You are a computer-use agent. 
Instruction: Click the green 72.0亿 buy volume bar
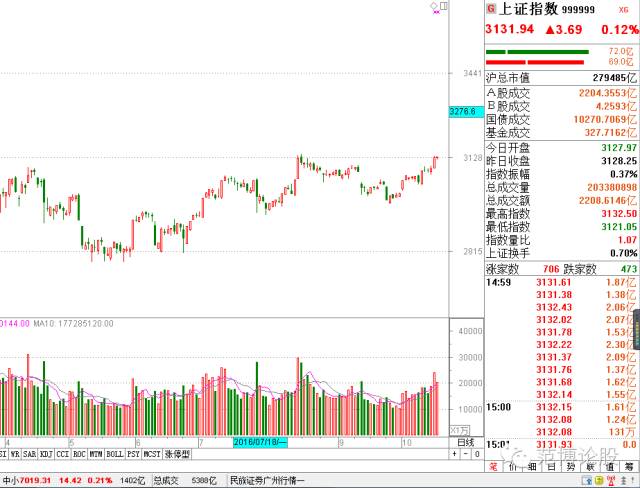[x=537, y=52]
